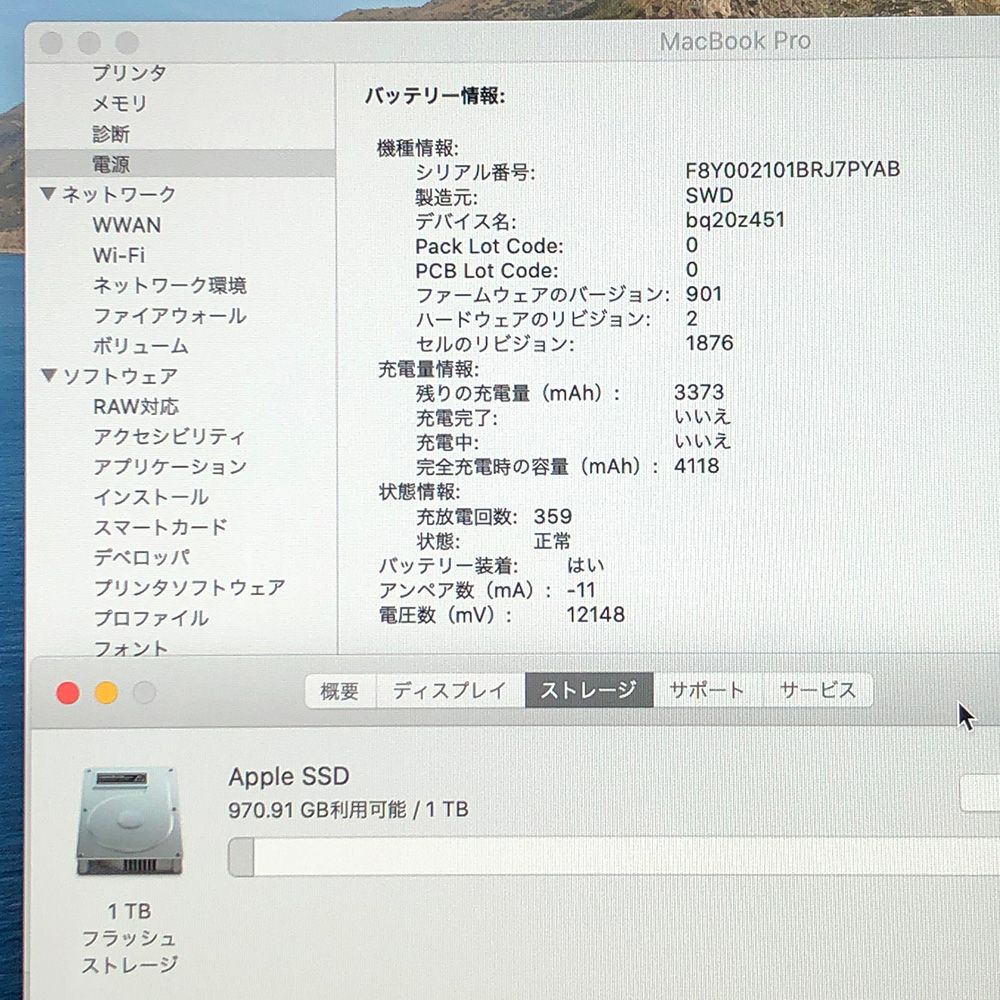Select メモリ in the sidebar
1000x1000 pixels.
[x=120, y=103]
